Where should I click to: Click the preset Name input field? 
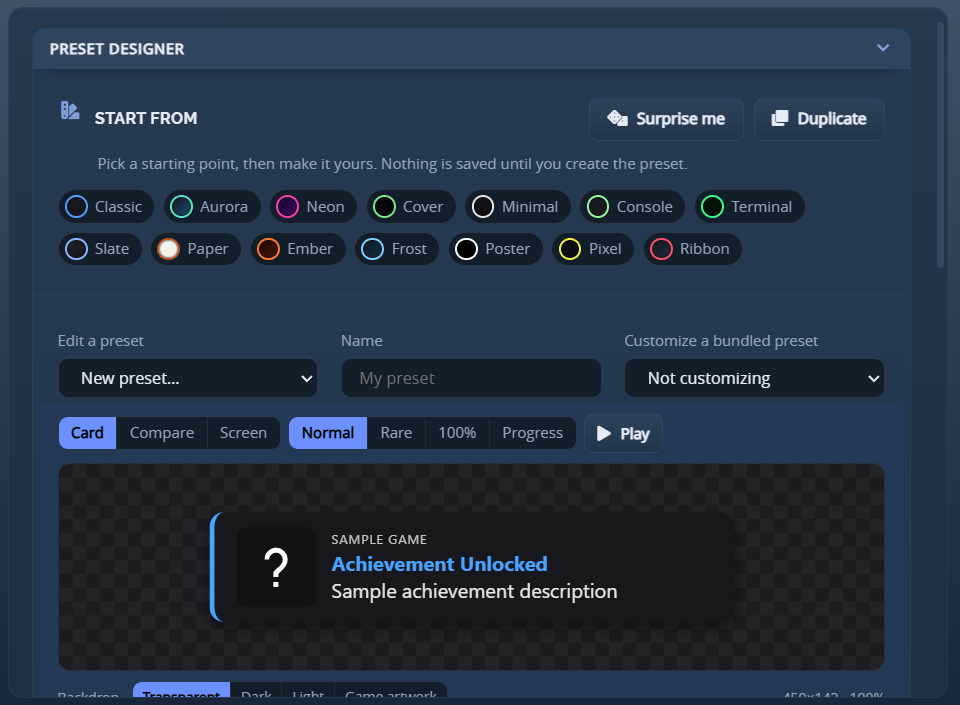click(x=471, y=378)
